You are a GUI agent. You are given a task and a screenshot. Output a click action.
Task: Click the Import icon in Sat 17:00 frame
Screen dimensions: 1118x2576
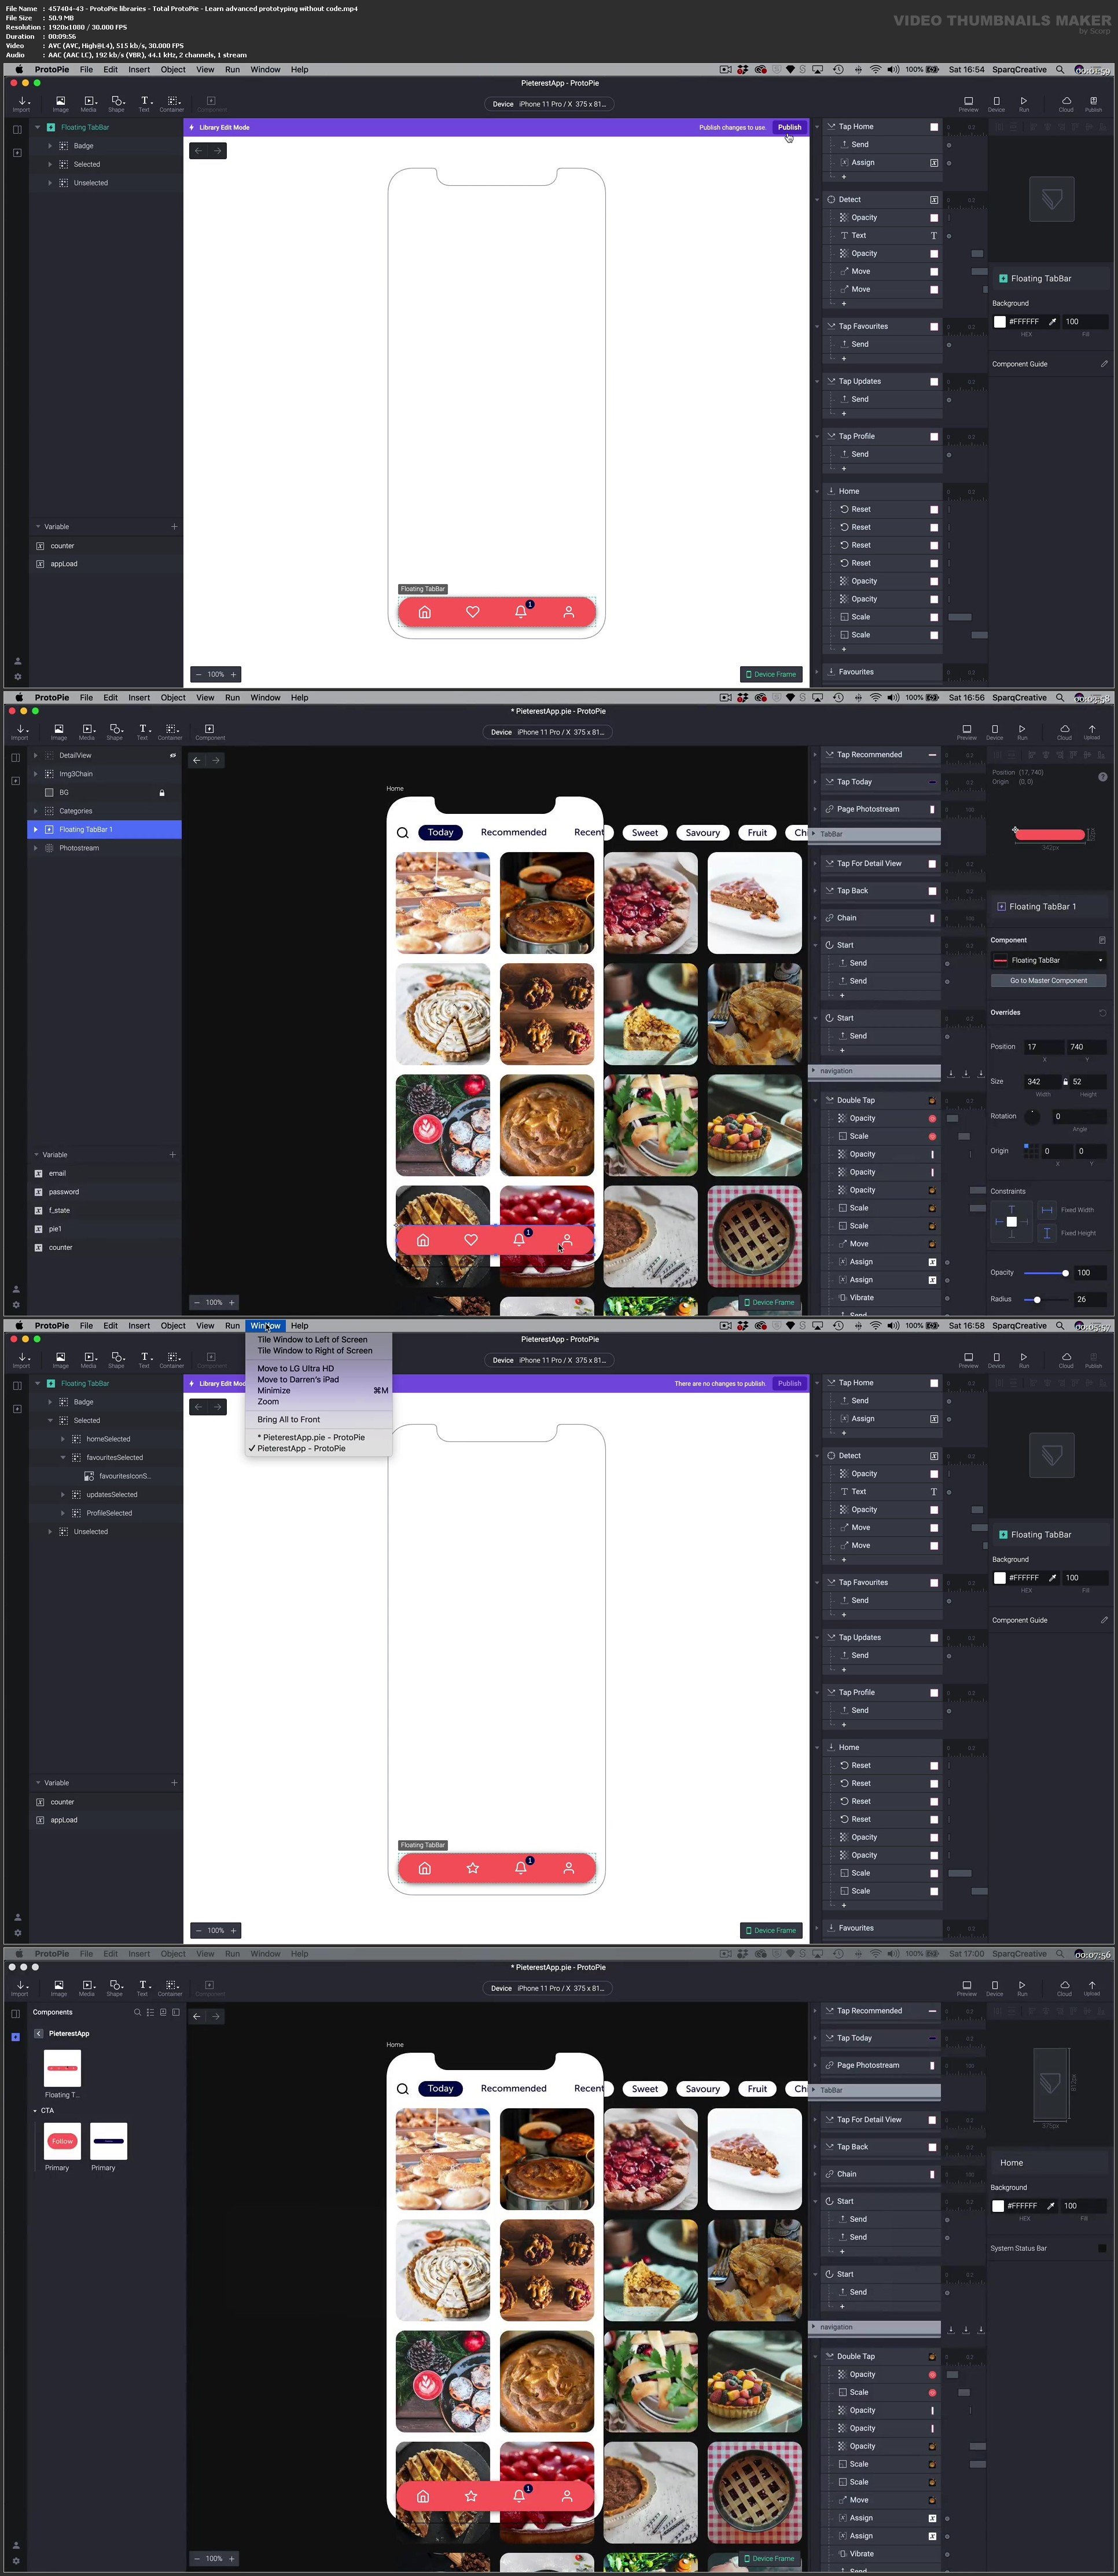point(20,1987)
